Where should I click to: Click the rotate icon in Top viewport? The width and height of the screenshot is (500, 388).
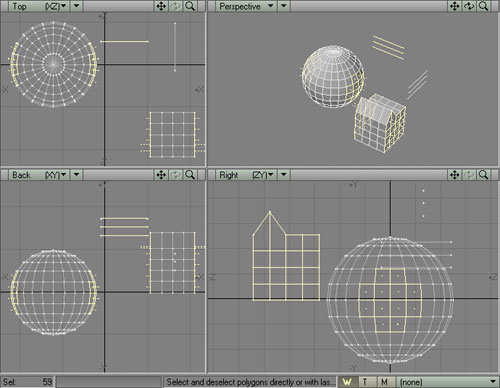tap(176, 6)
